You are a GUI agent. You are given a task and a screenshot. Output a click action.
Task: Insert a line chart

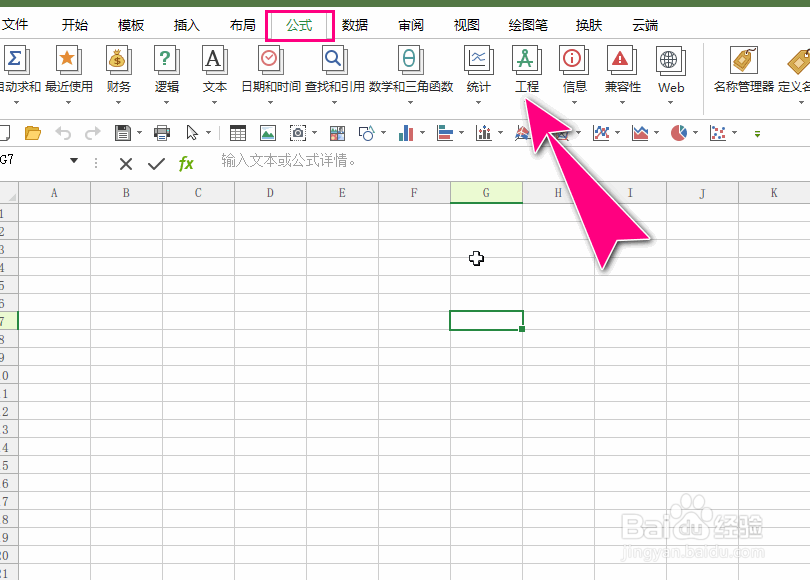(x=601, y=133)
